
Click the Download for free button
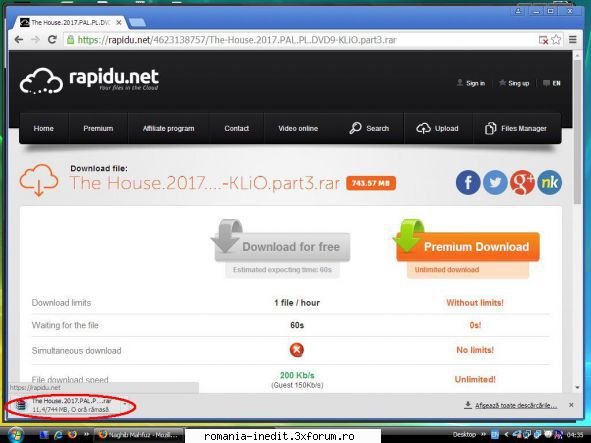click(x=282, y=247)
